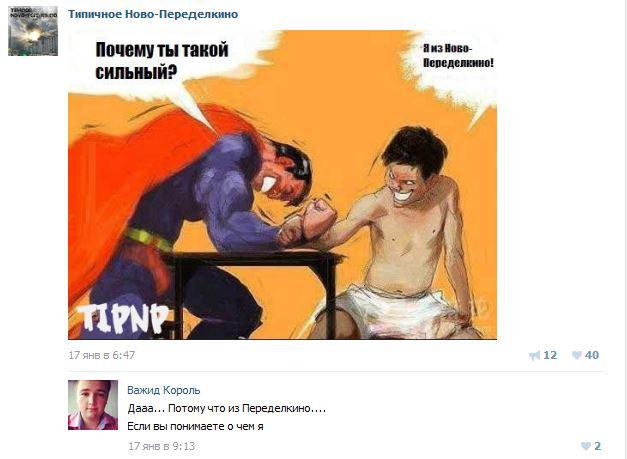The height and width of the screenshot is (459, 627).
Task: Click the repost megaphone icon
Action: (x=534, y=355)
